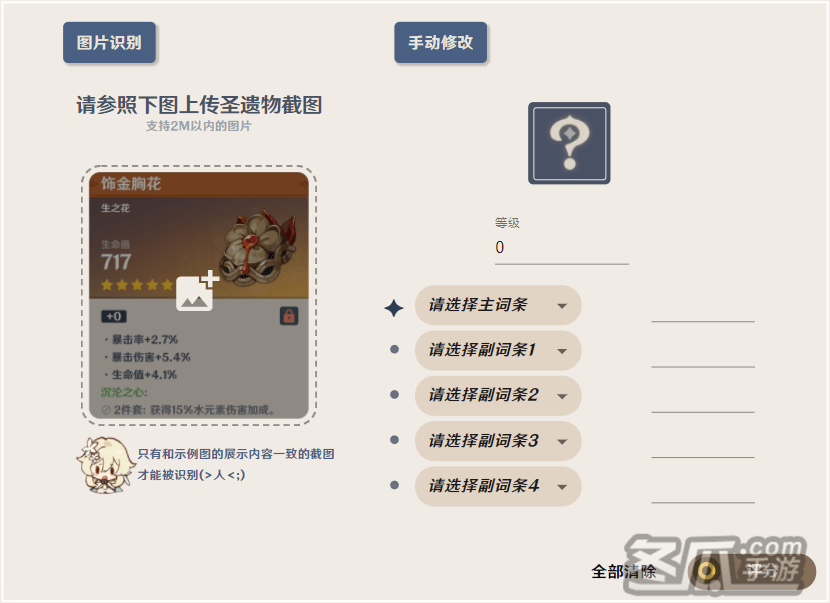
Task: Click the image upload plus icon
Action: 197,291
